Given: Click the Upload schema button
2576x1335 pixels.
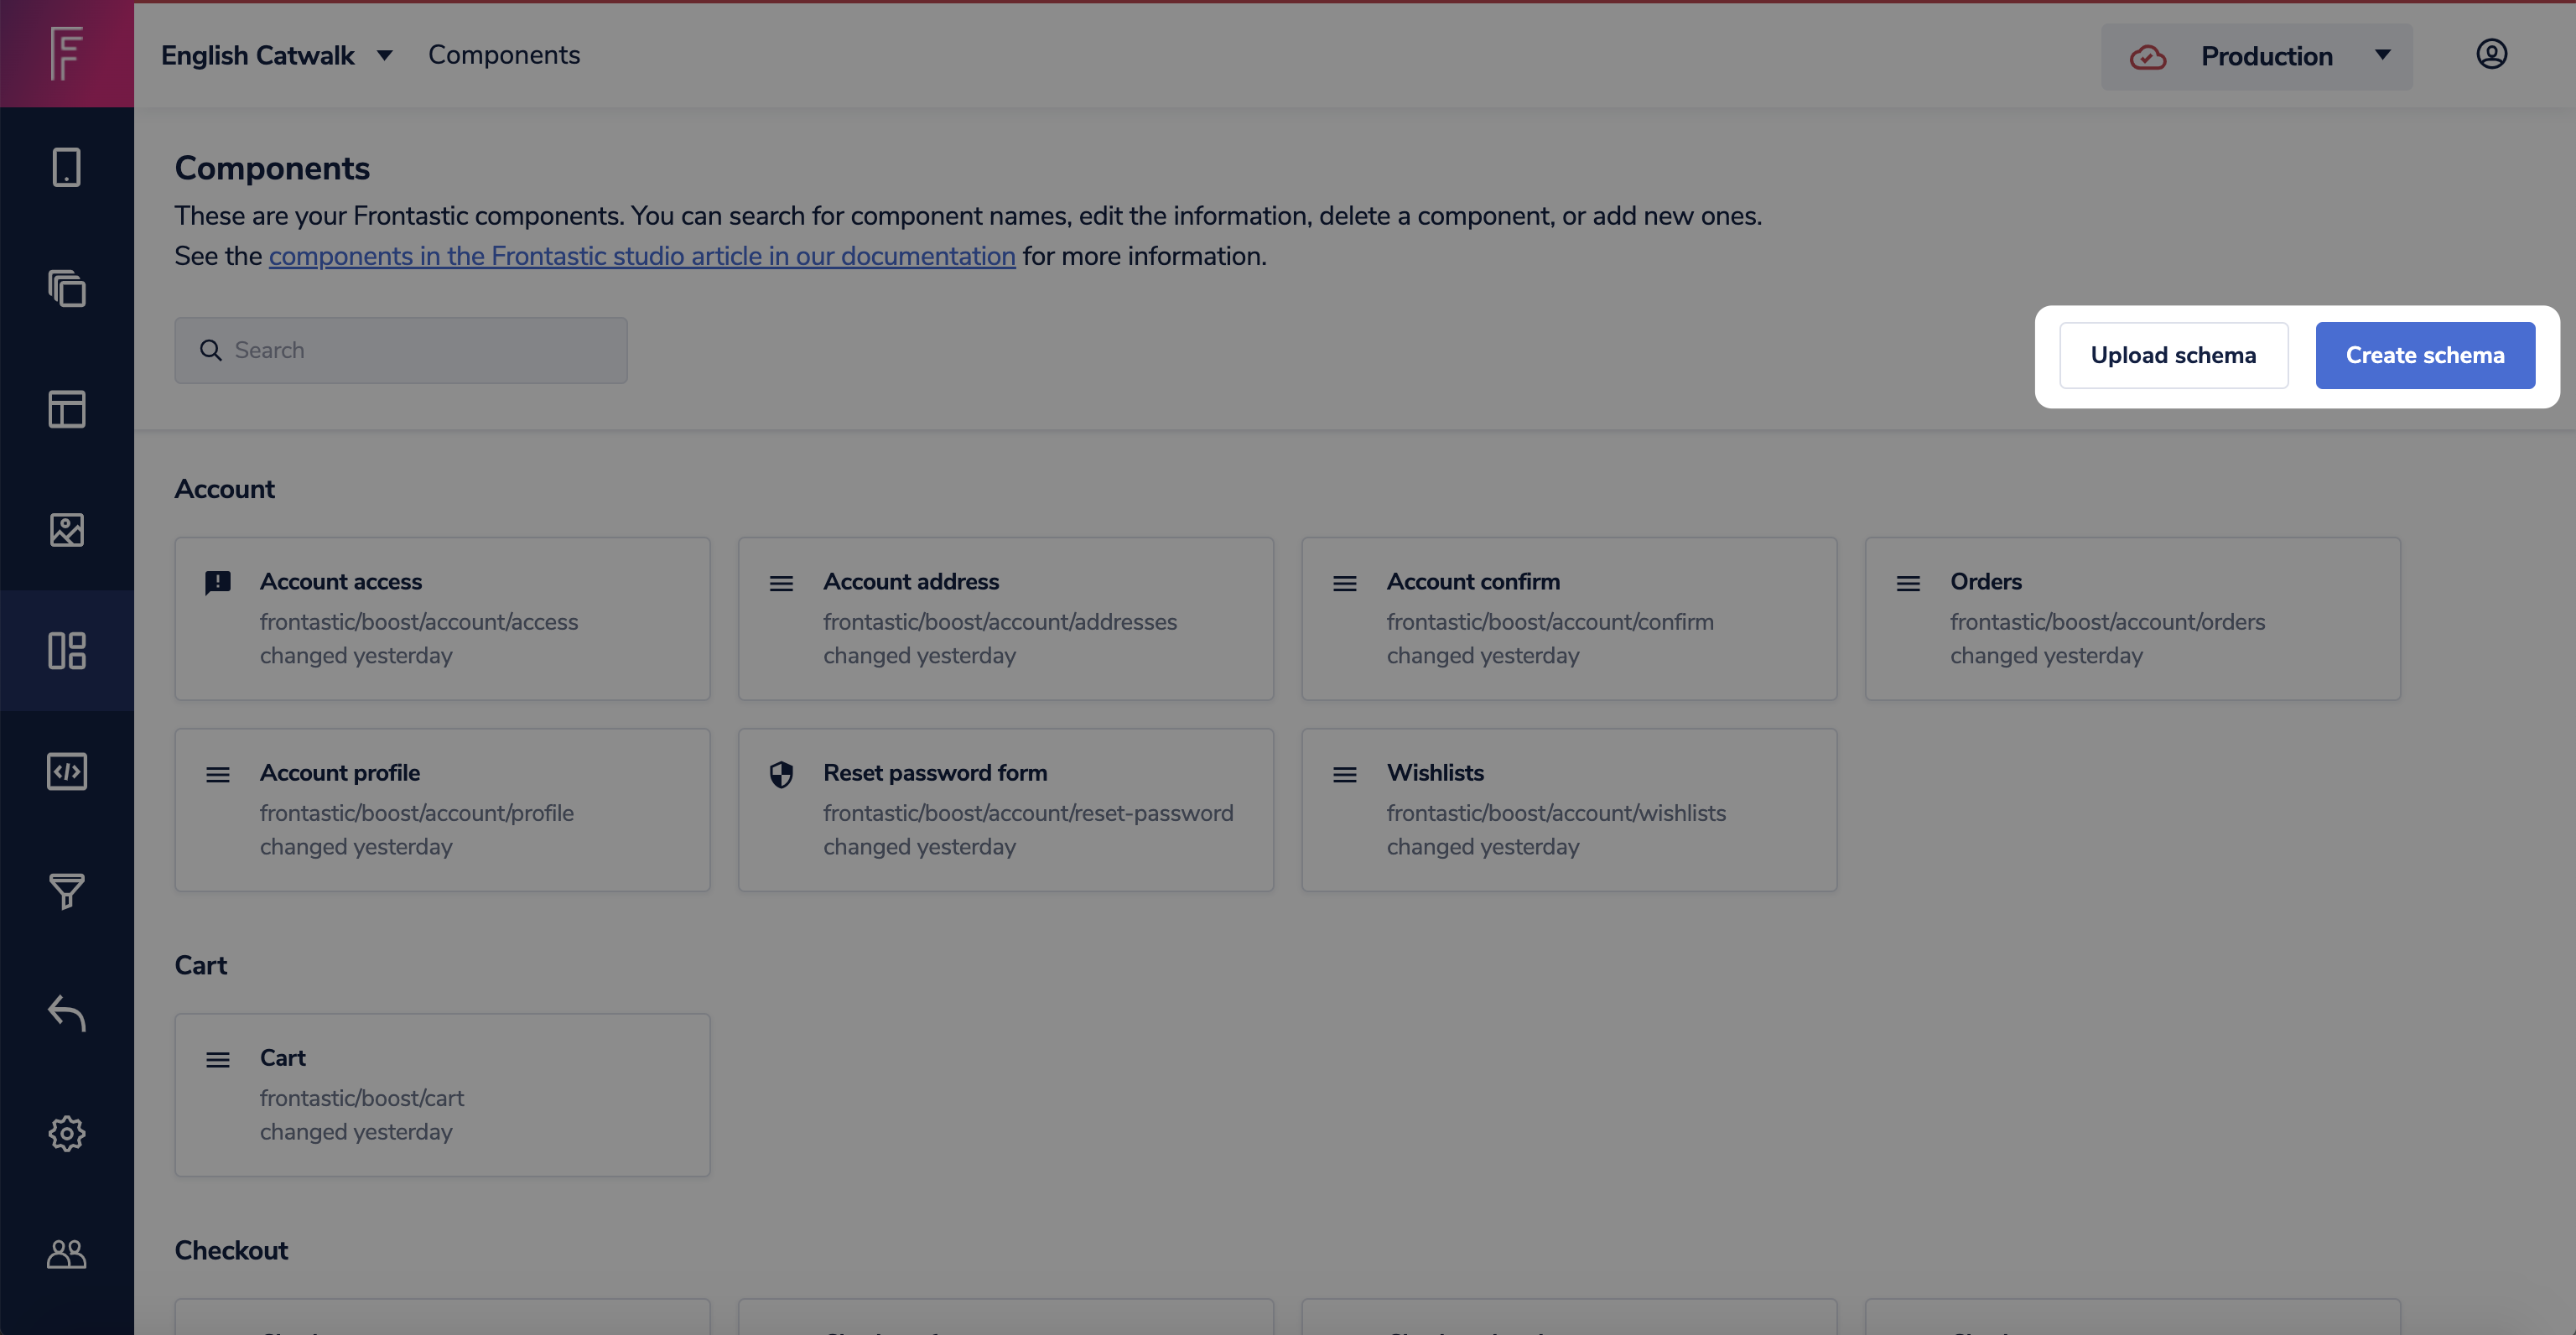Looking at the screenshot, I should pyautogui.click(x=2173, y=355).
